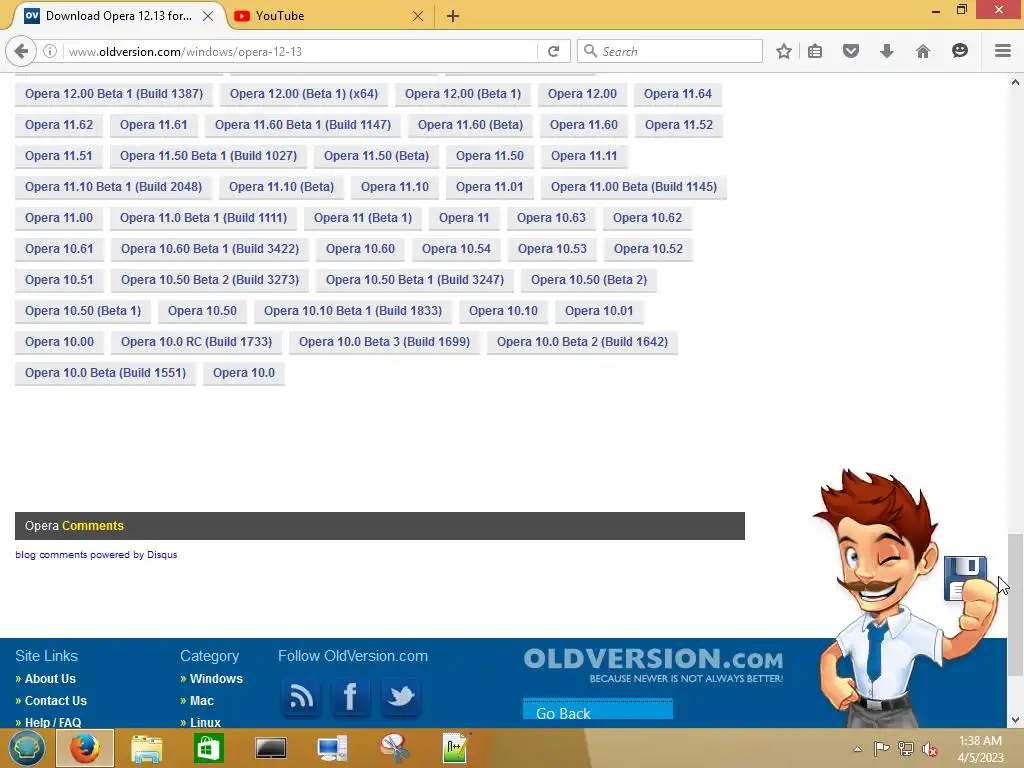Open the green notepad taskbar icon
Viewport: 1024px width, 768px height.
[x=455, y=748]
